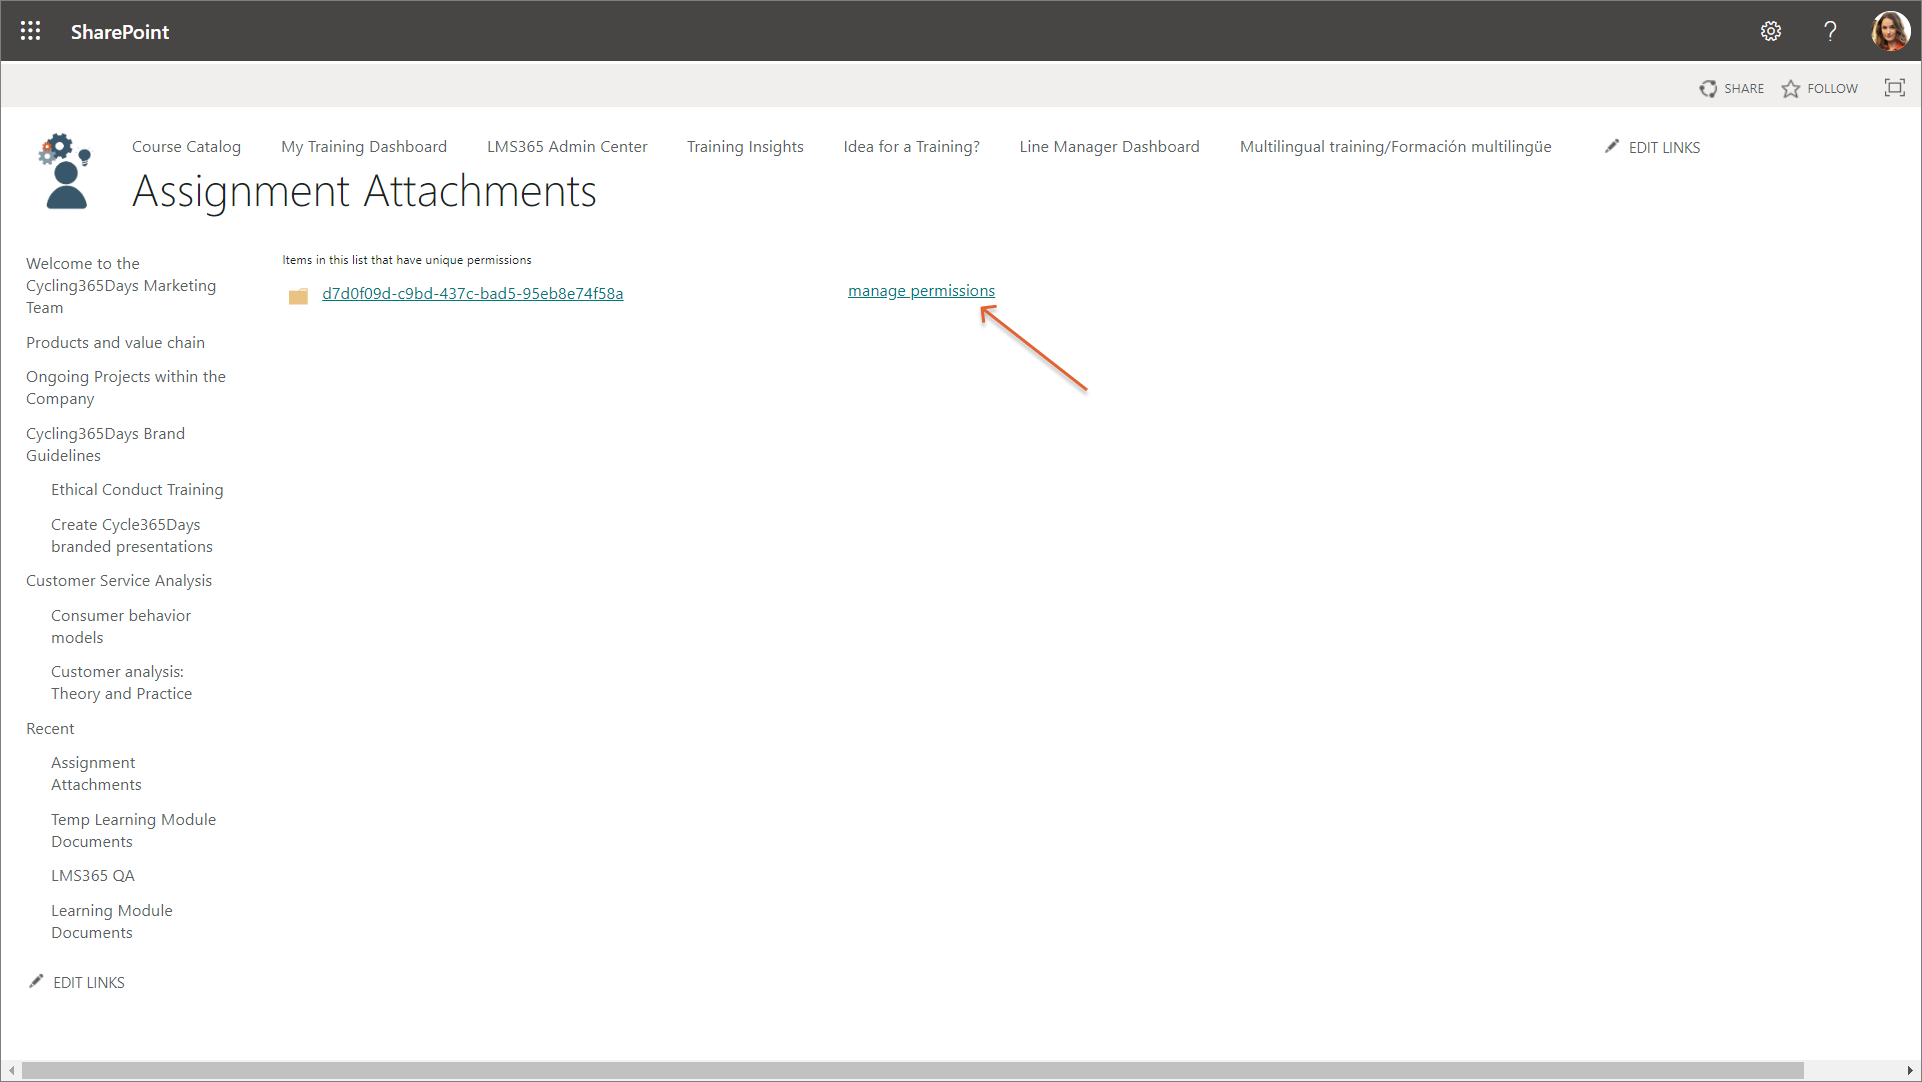Click top navigation Edit Links pencil
Image resolution: width=1922 pixels, height=1082 pixels.
point(1612,147)
